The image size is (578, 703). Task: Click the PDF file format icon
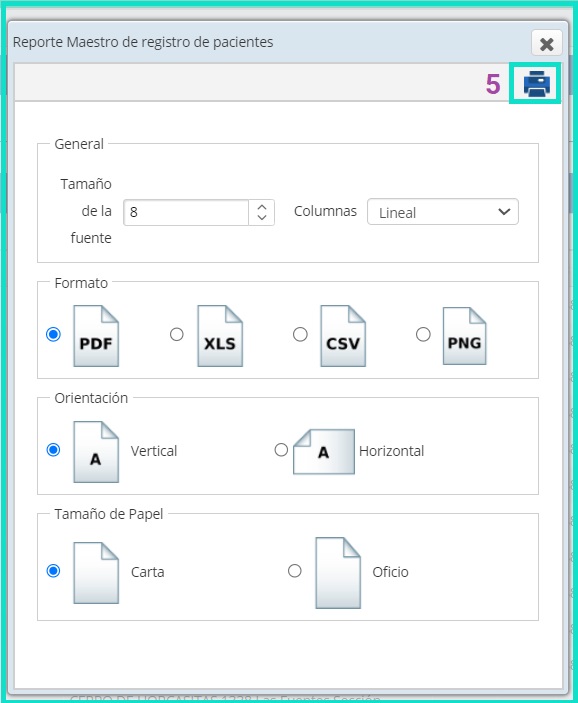pyautogui.click(x=96, y=336)
